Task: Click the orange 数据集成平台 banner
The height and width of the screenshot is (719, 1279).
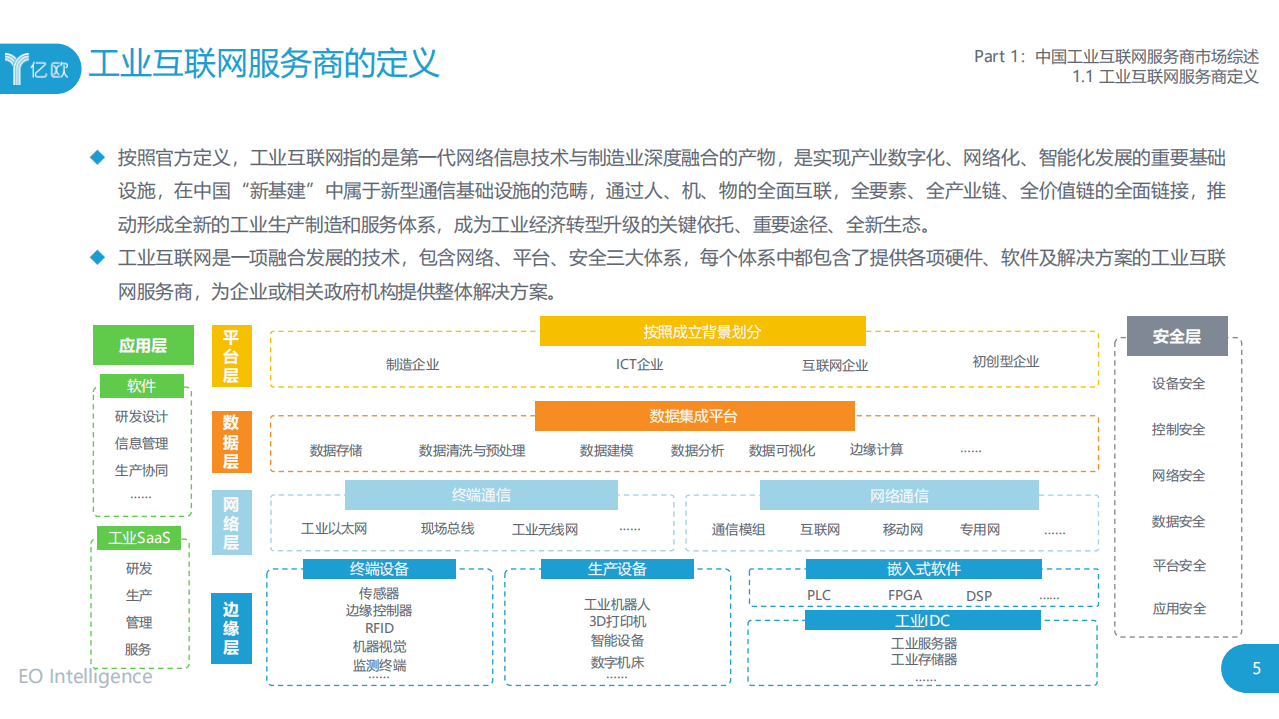Action: 696,416
